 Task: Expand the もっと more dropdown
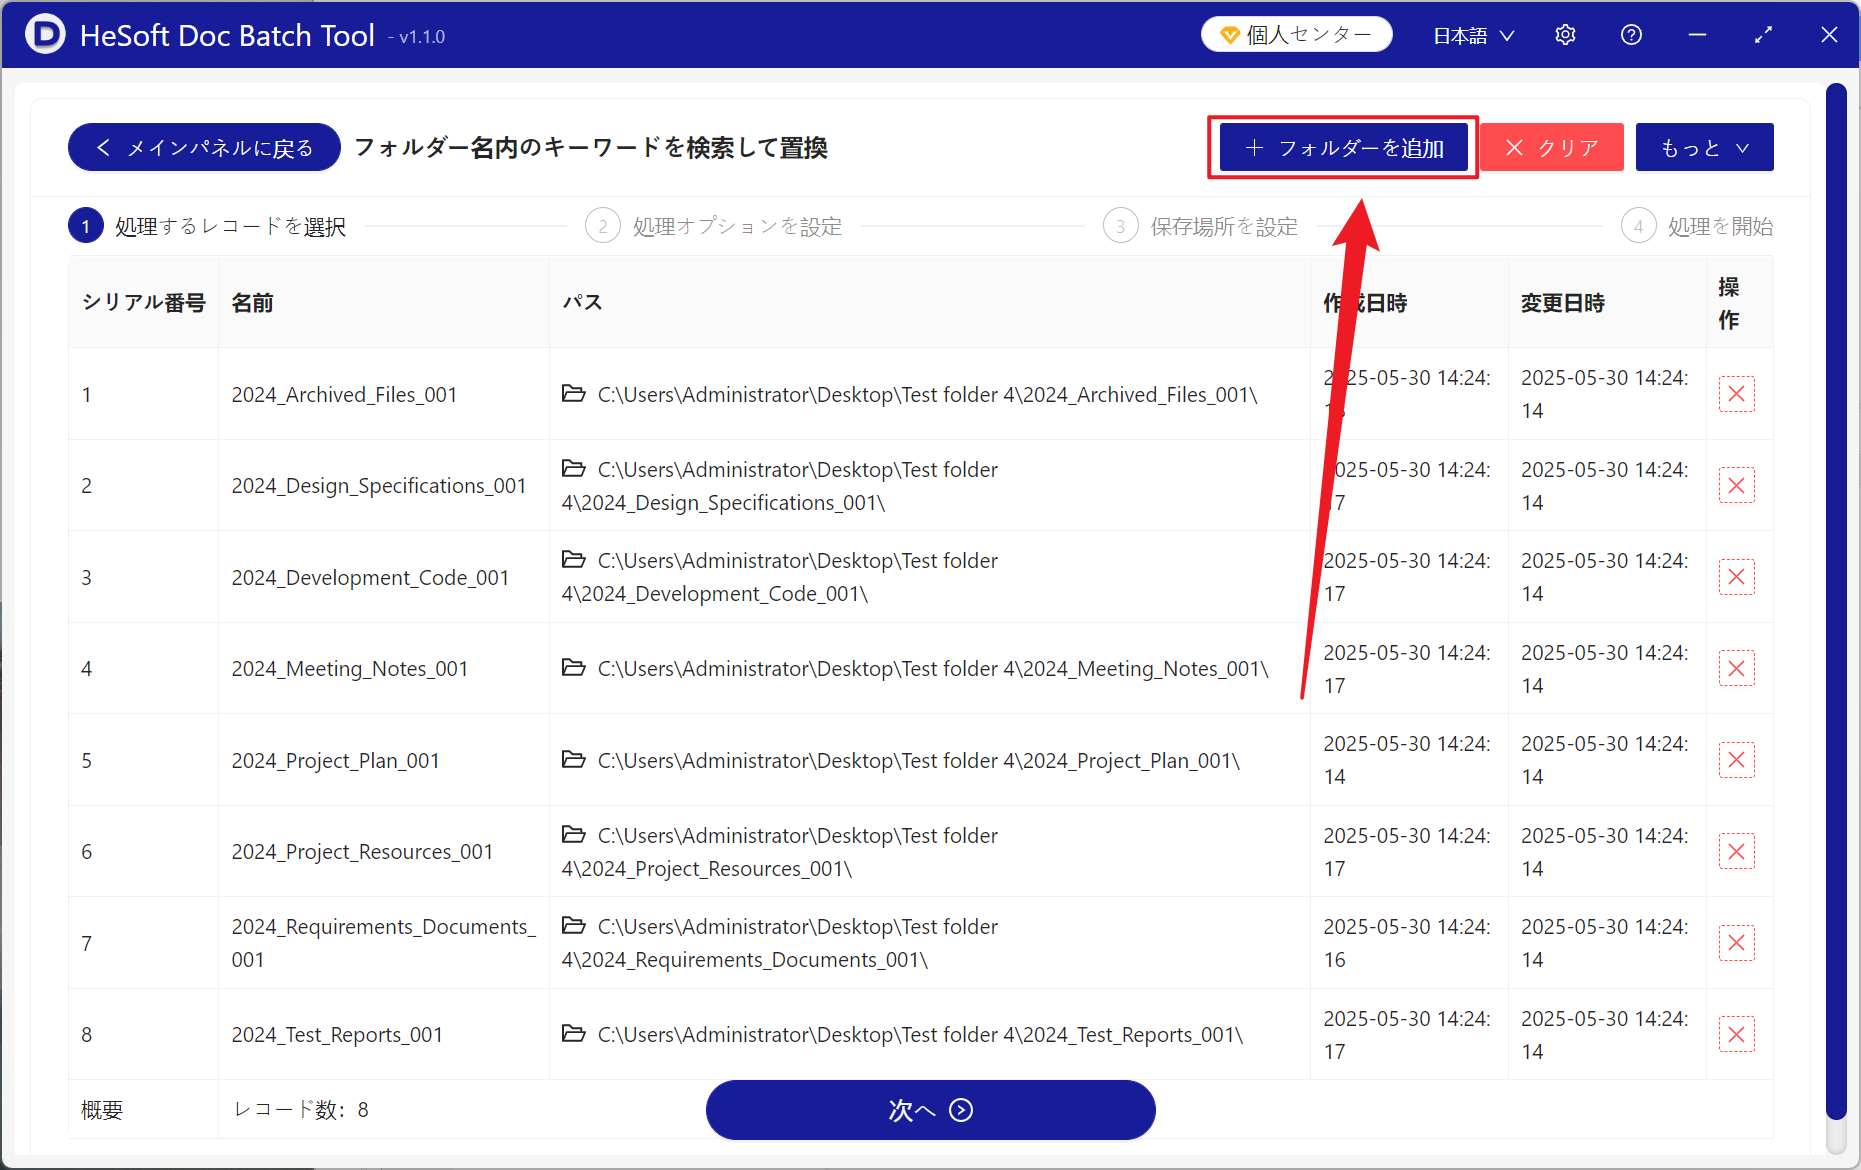coord(1704,148)
